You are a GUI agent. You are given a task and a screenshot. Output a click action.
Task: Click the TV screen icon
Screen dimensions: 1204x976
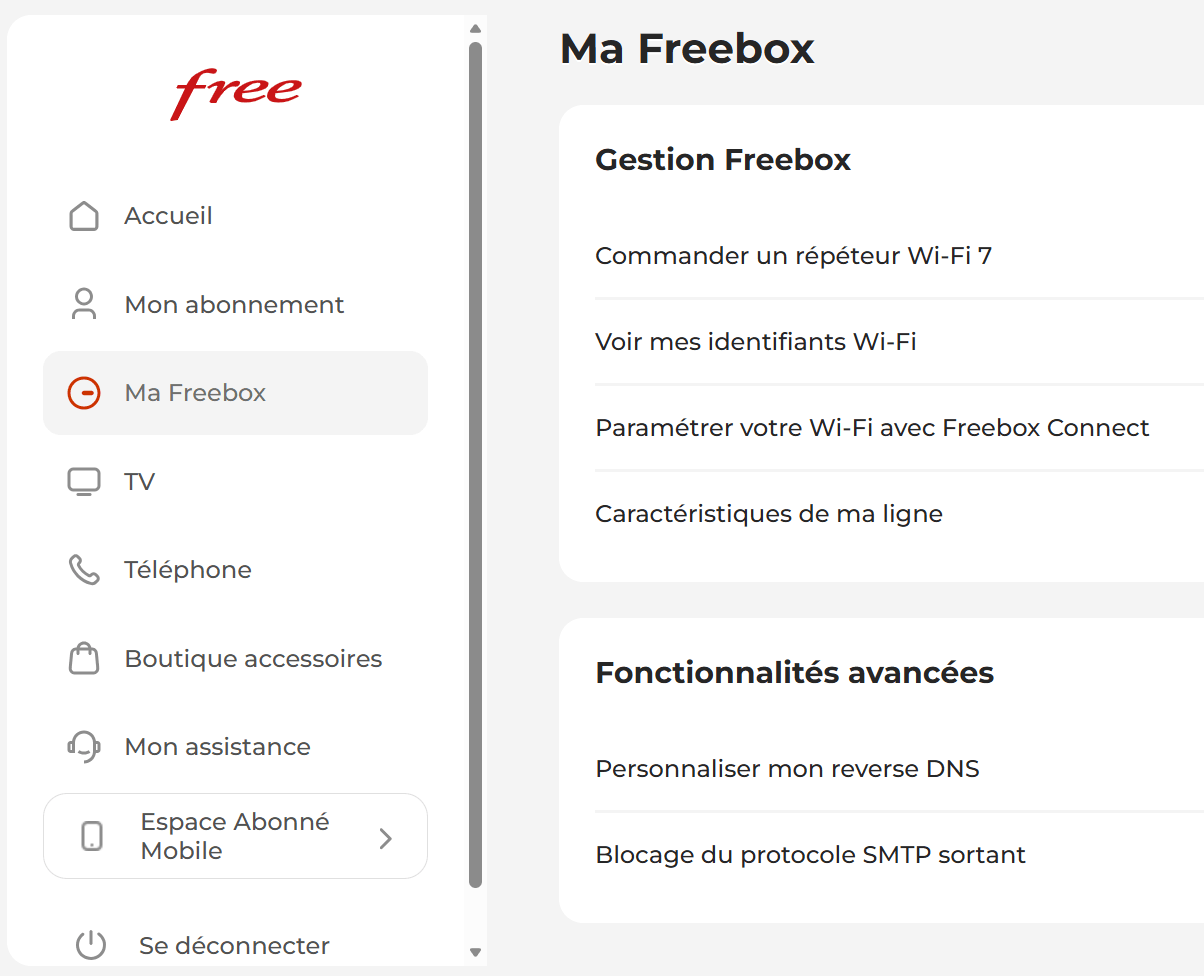click(84, 481)
